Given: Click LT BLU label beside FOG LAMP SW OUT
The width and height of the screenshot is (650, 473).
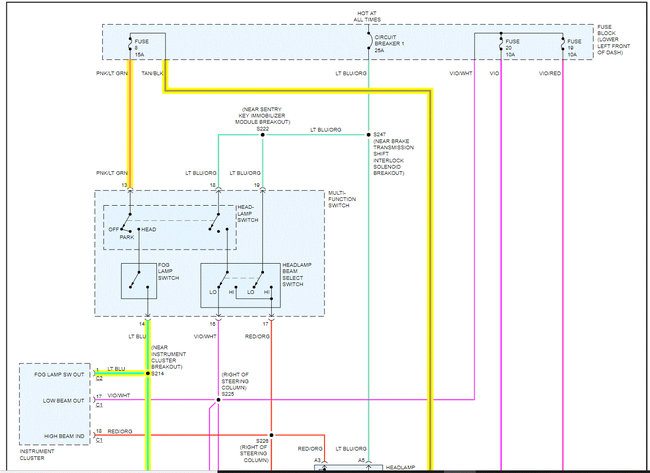Looking at the screenshot, I should (116, 369).
